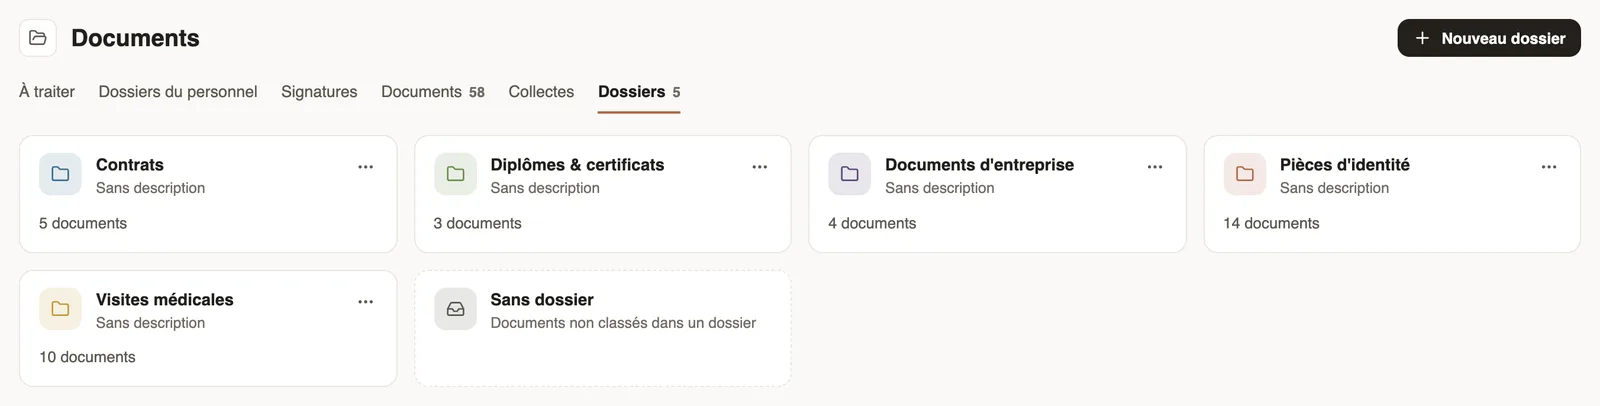Image resolution: width=1600 pixels, height=406 pixels.
Task: Click the blue Contrats folder icon
Action: pos(60,174)
